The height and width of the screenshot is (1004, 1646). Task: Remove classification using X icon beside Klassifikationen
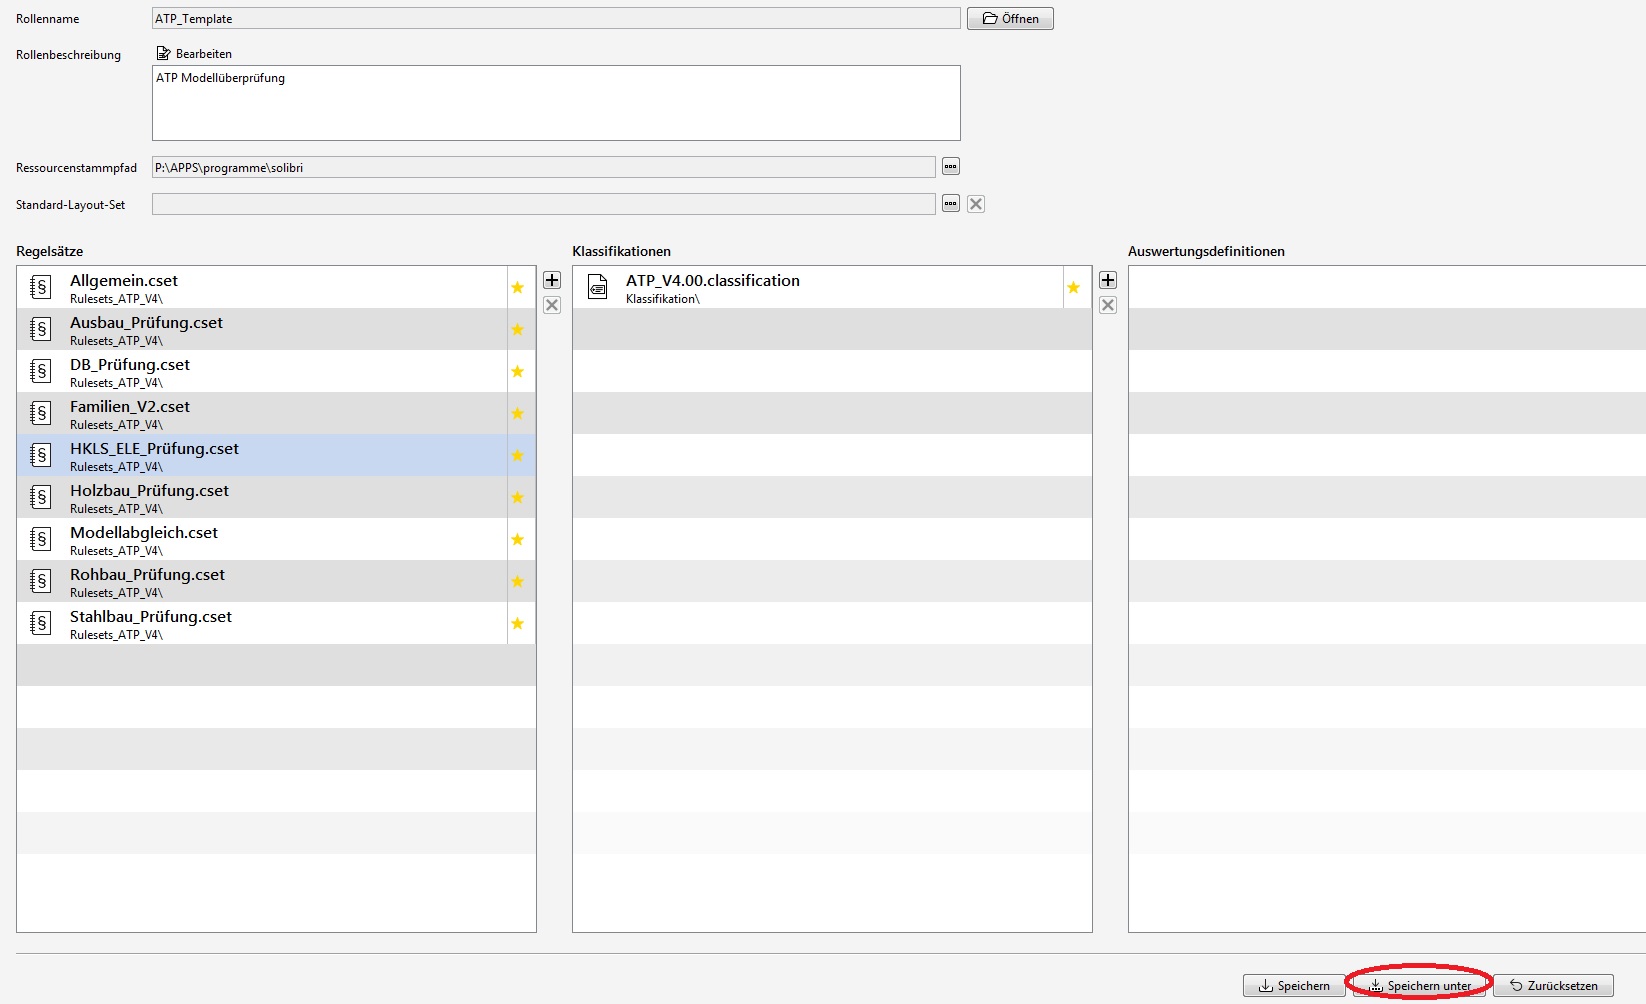(1108, 305)
